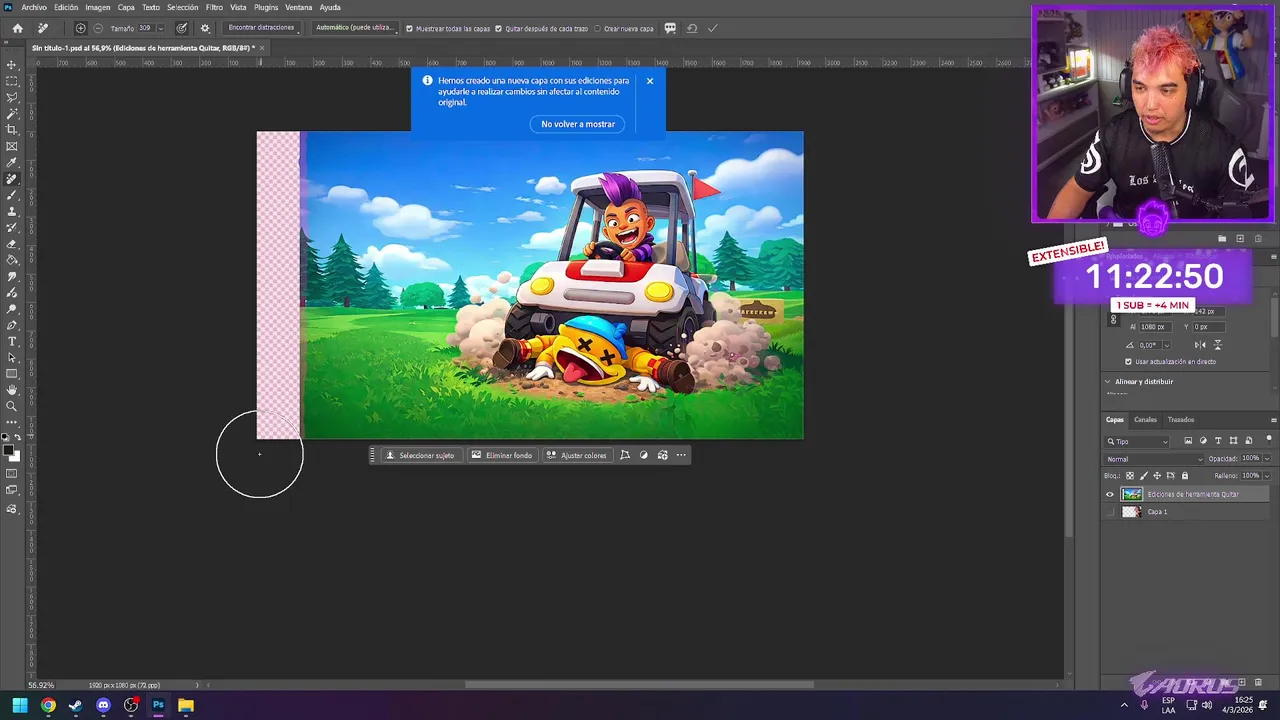Viewport: 1280px width, 720px height.
Task: Toggle Usar actualización en directo checkbox
Action: point(1129,362)
